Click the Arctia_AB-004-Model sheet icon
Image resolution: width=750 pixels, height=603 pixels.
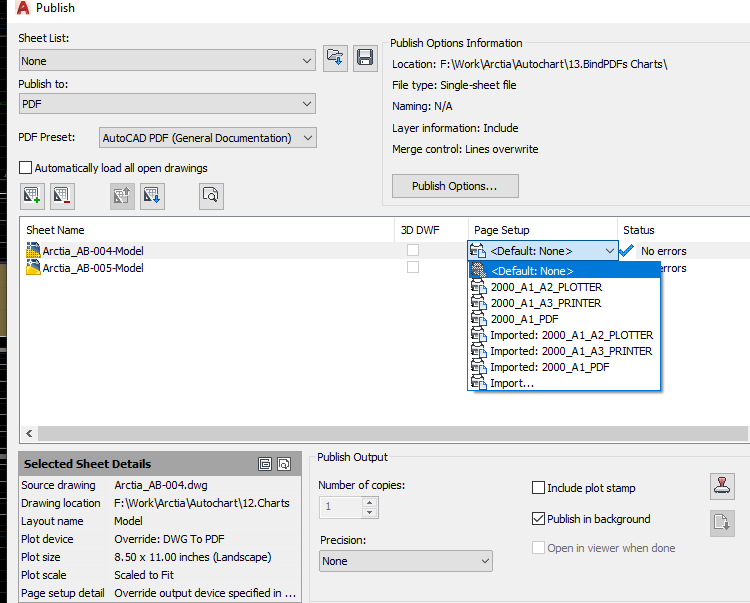[x=33, y=251]
